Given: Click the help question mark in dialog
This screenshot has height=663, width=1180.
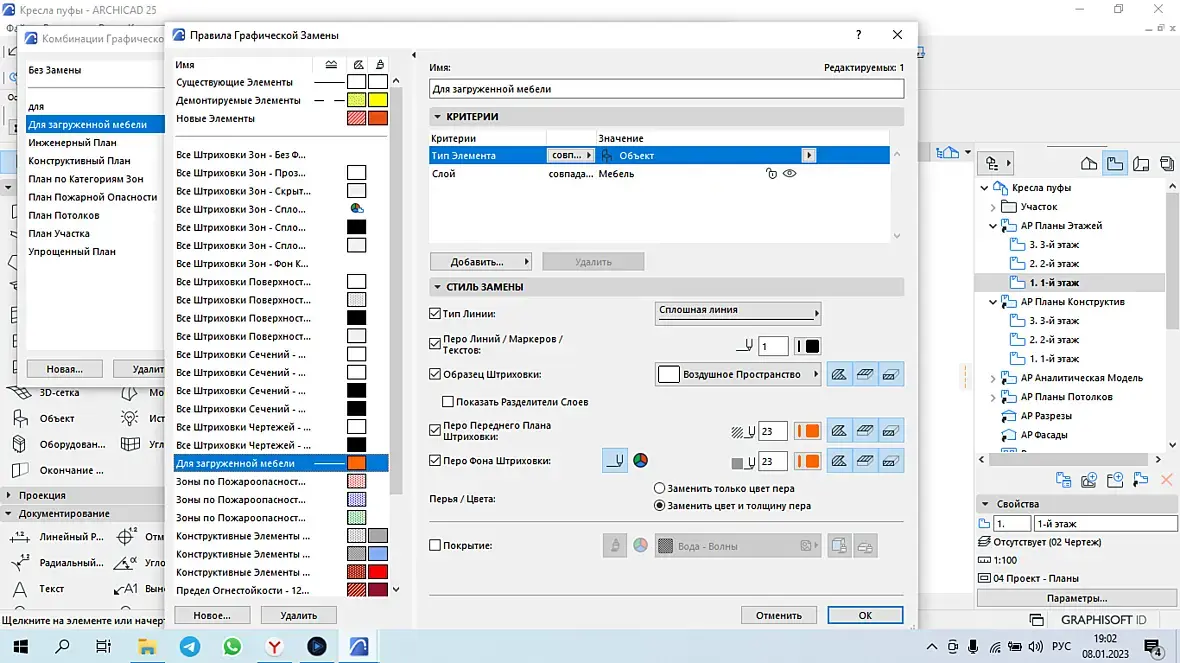Looking at the screenshot, I should point(859,35).
